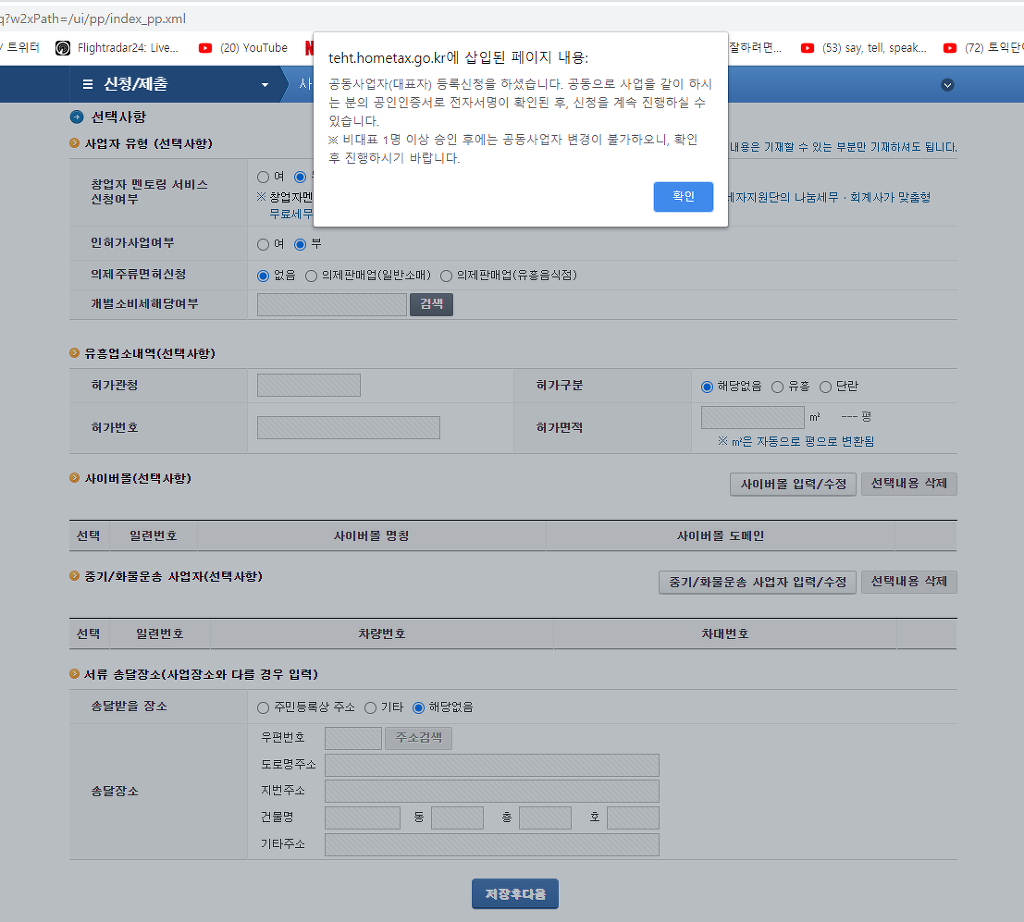Click the 건물명 input field
Viewport: 1024px width, 922px height.
point(362,818)
